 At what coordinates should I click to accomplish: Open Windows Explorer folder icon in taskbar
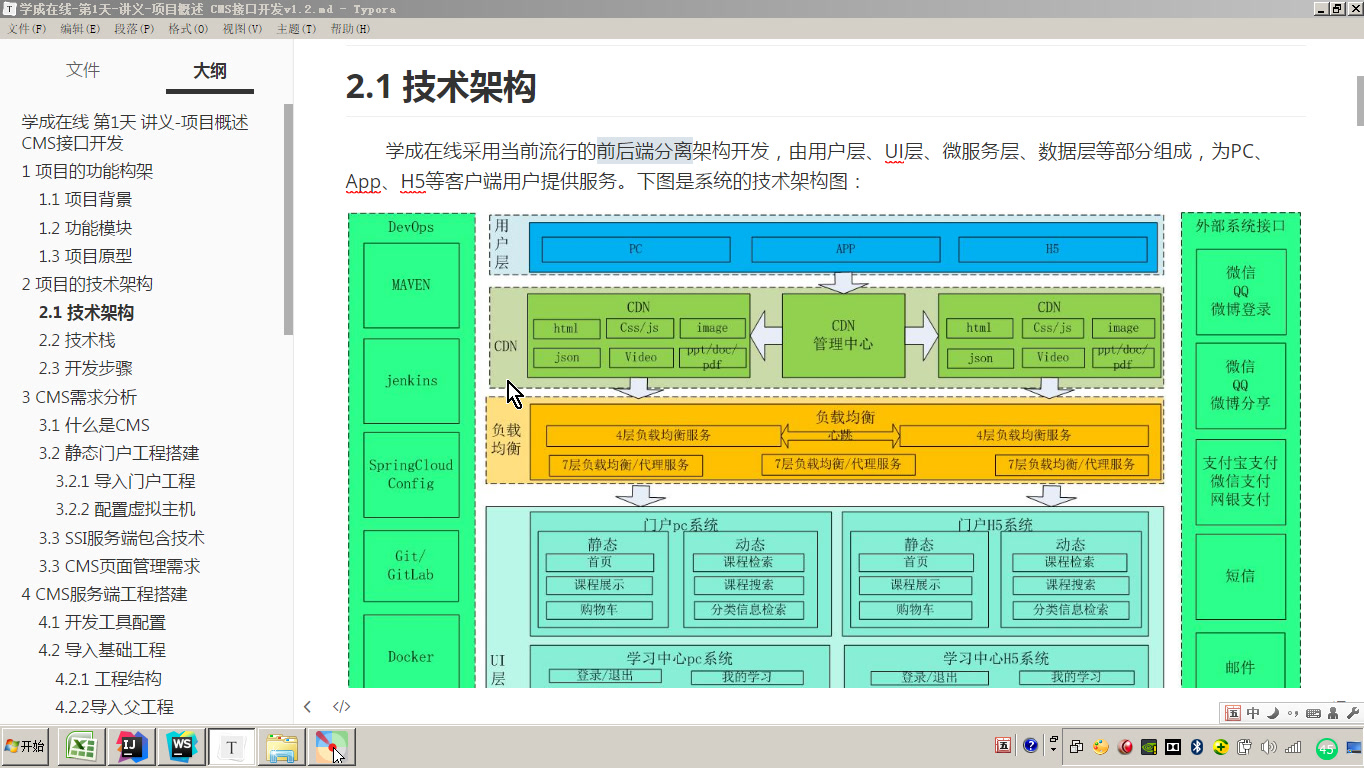(x=281, y=747)
